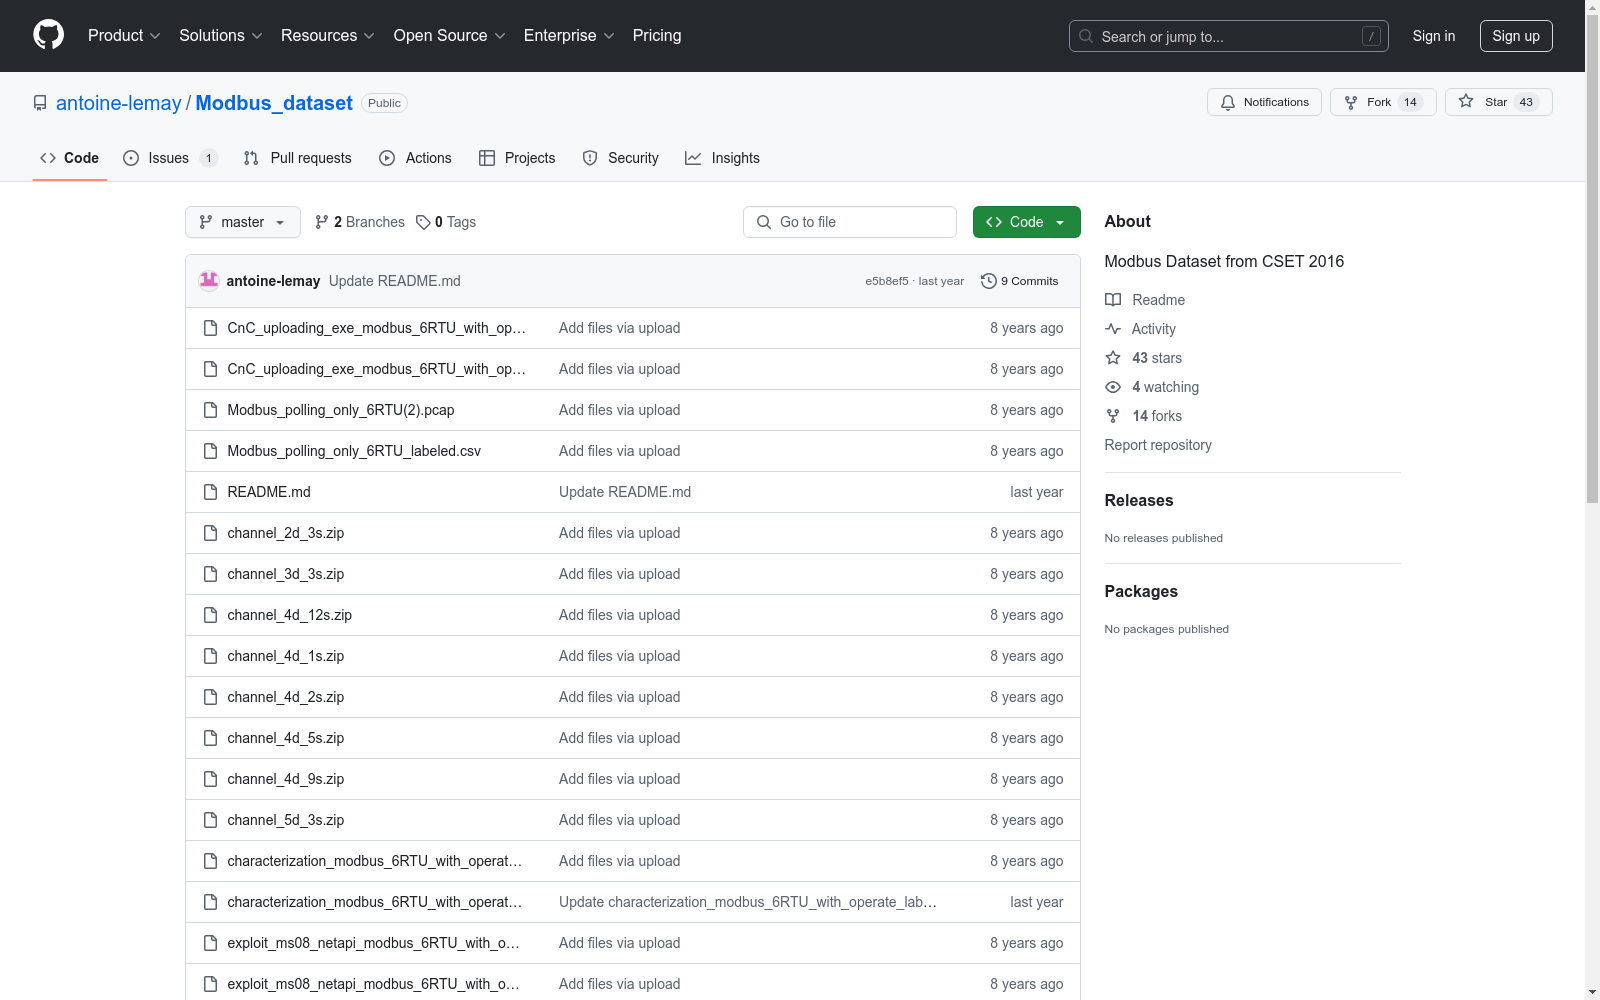Click the file icon for channel_2d_3s.zip

[210, 533]
